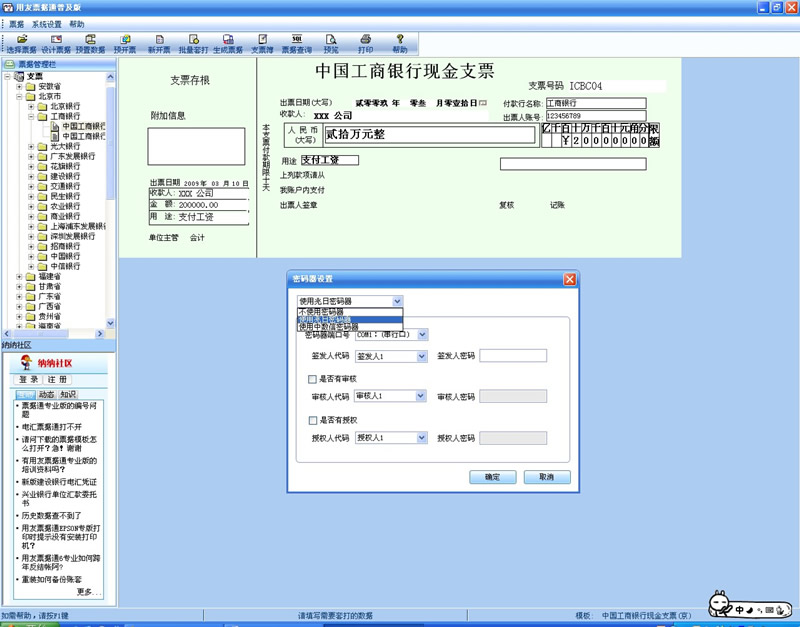Click the second 中国工商银行 document icon in tree
Screen dimensions: 800x627
click(55, 136)
